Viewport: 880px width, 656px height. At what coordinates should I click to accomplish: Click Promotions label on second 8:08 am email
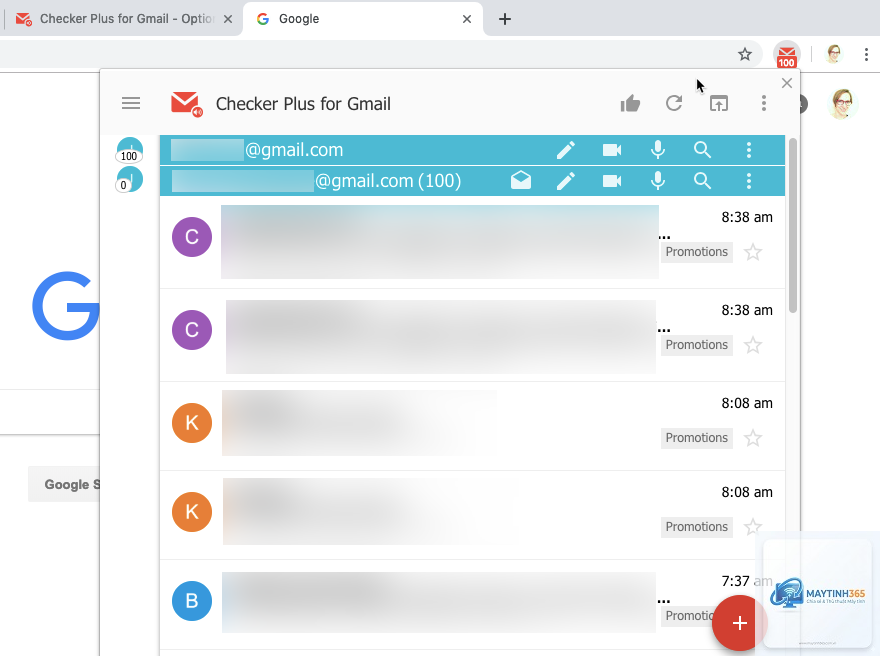click(696, 527)
